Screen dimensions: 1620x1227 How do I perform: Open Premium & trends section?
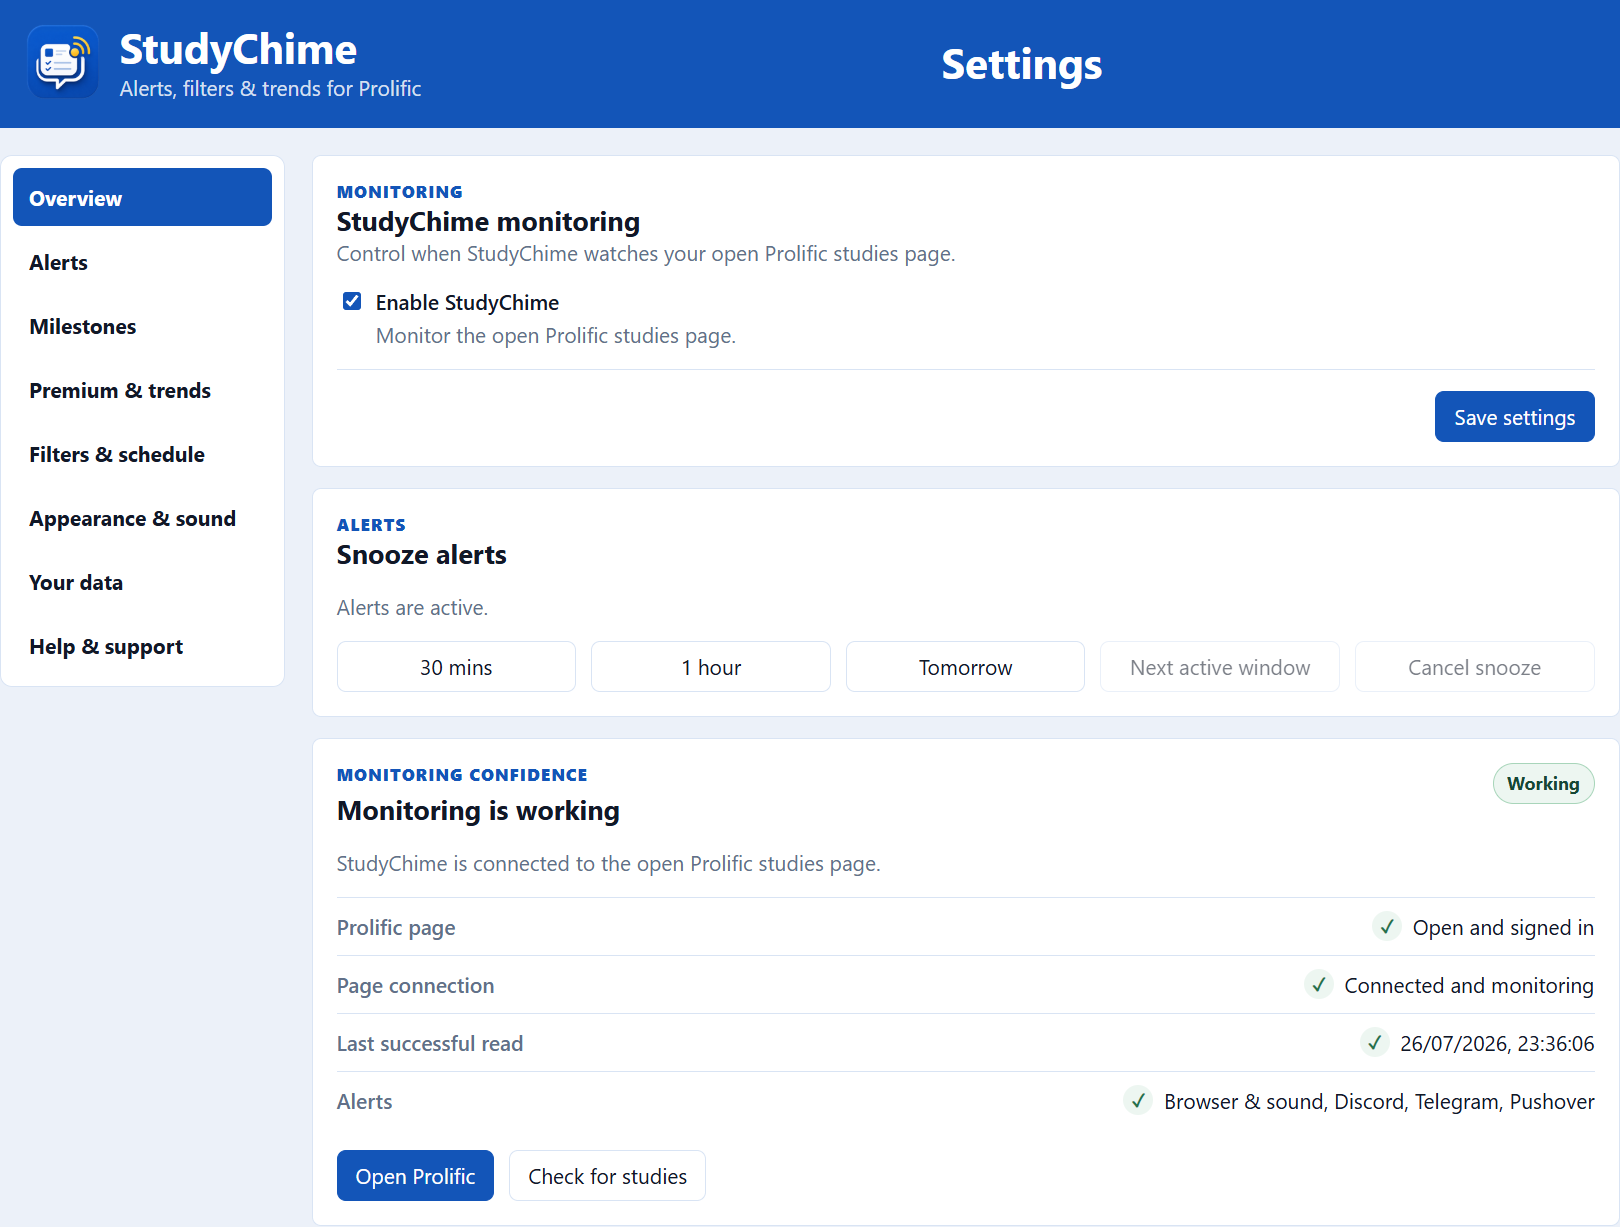tap(142, 390)
